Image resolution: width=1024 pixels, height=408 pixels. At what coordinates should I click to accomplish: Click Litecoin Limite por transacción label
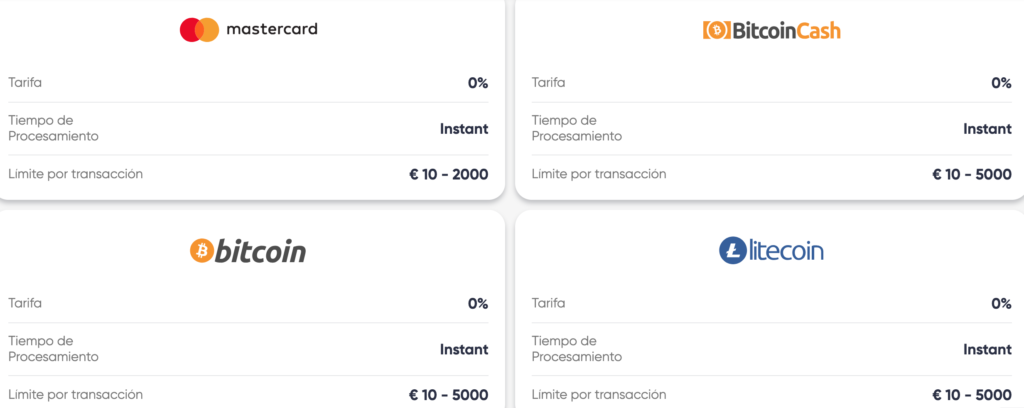(x=599, y=394)
